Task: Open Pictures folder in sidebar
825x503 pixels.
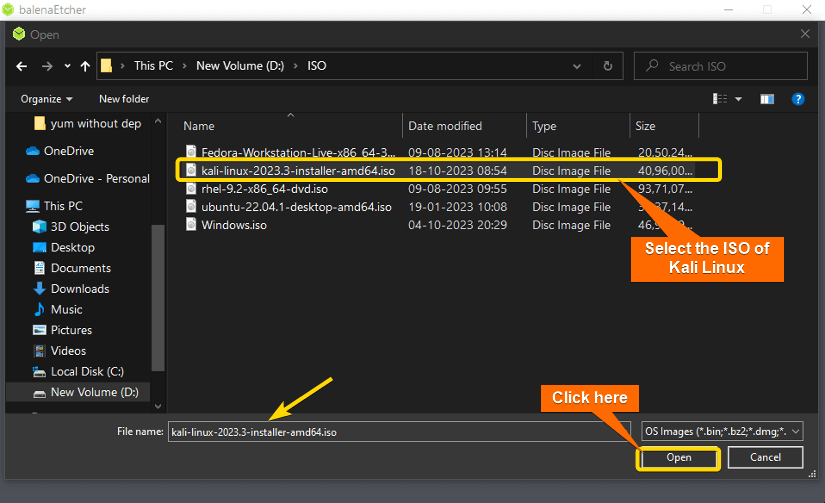Action: pyautogui.click(x=72, y=330)
